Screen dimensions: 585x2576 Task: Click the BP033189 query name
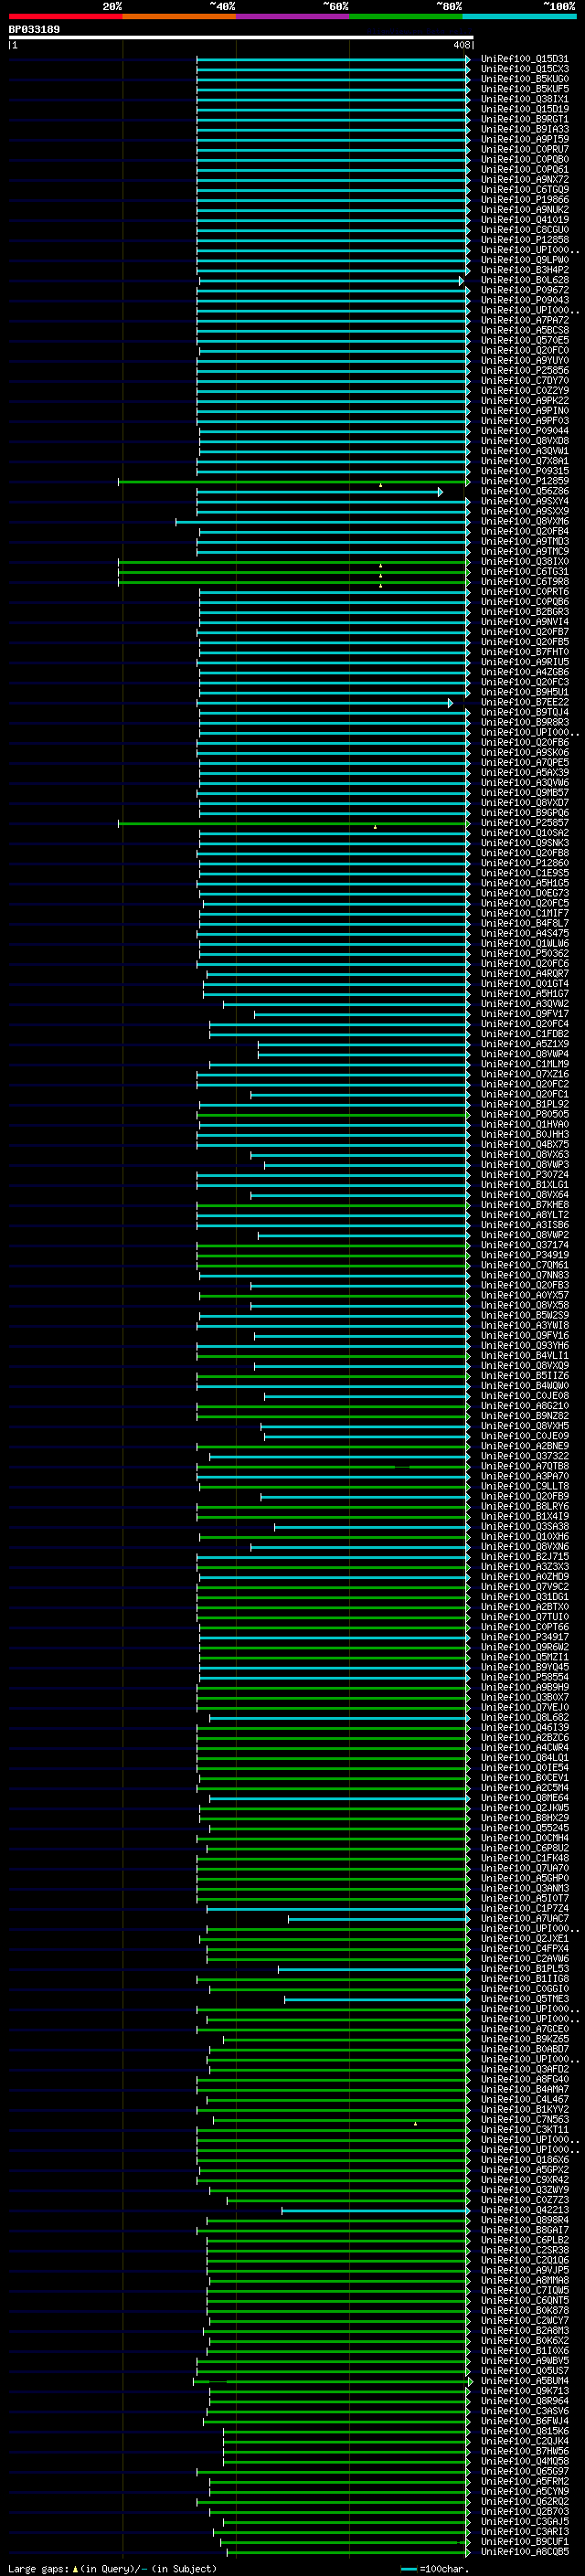34,29
